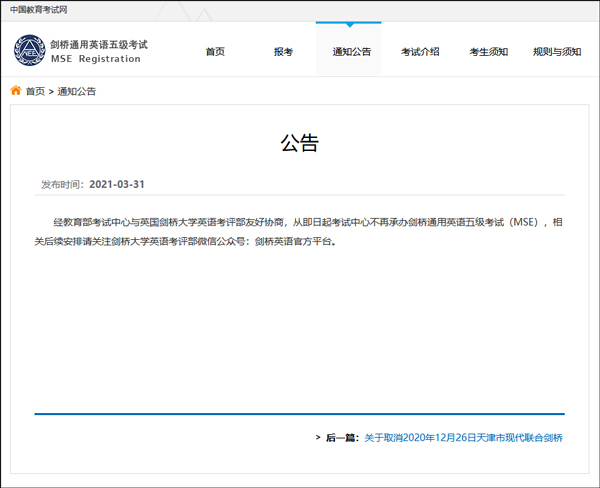
Task: Open the 首页 navigation tab
Action: coord(215,52)
